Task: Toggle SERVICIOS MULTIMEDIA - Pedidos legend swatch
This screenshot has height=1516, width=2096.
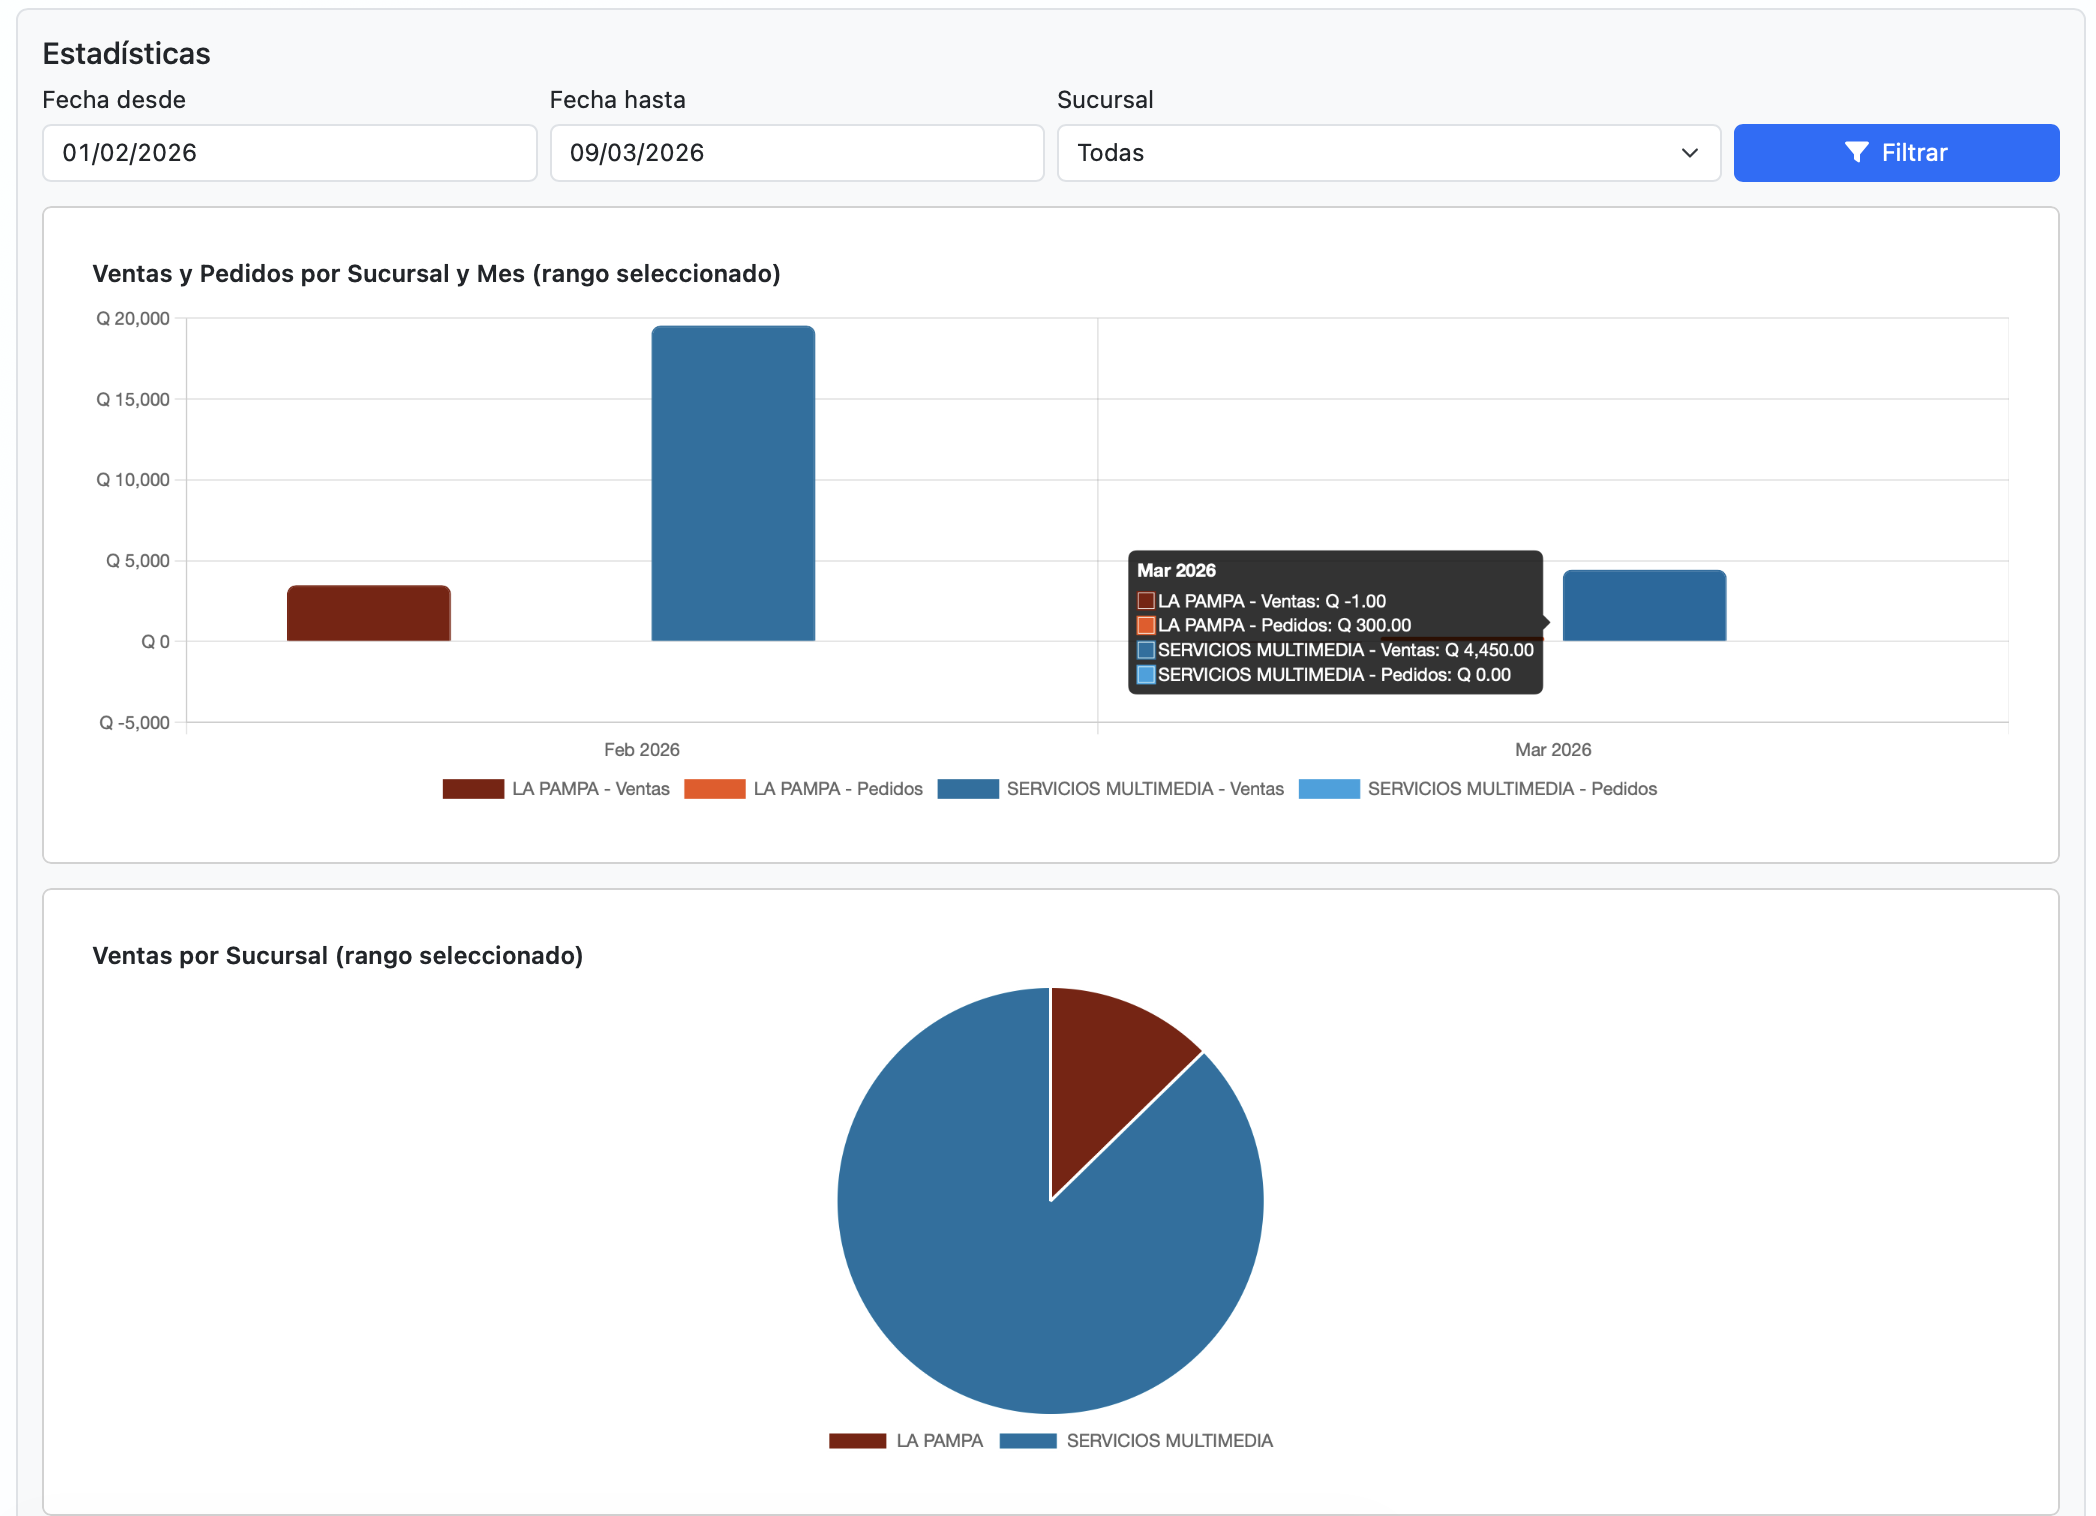Action: pos(1328,789)
